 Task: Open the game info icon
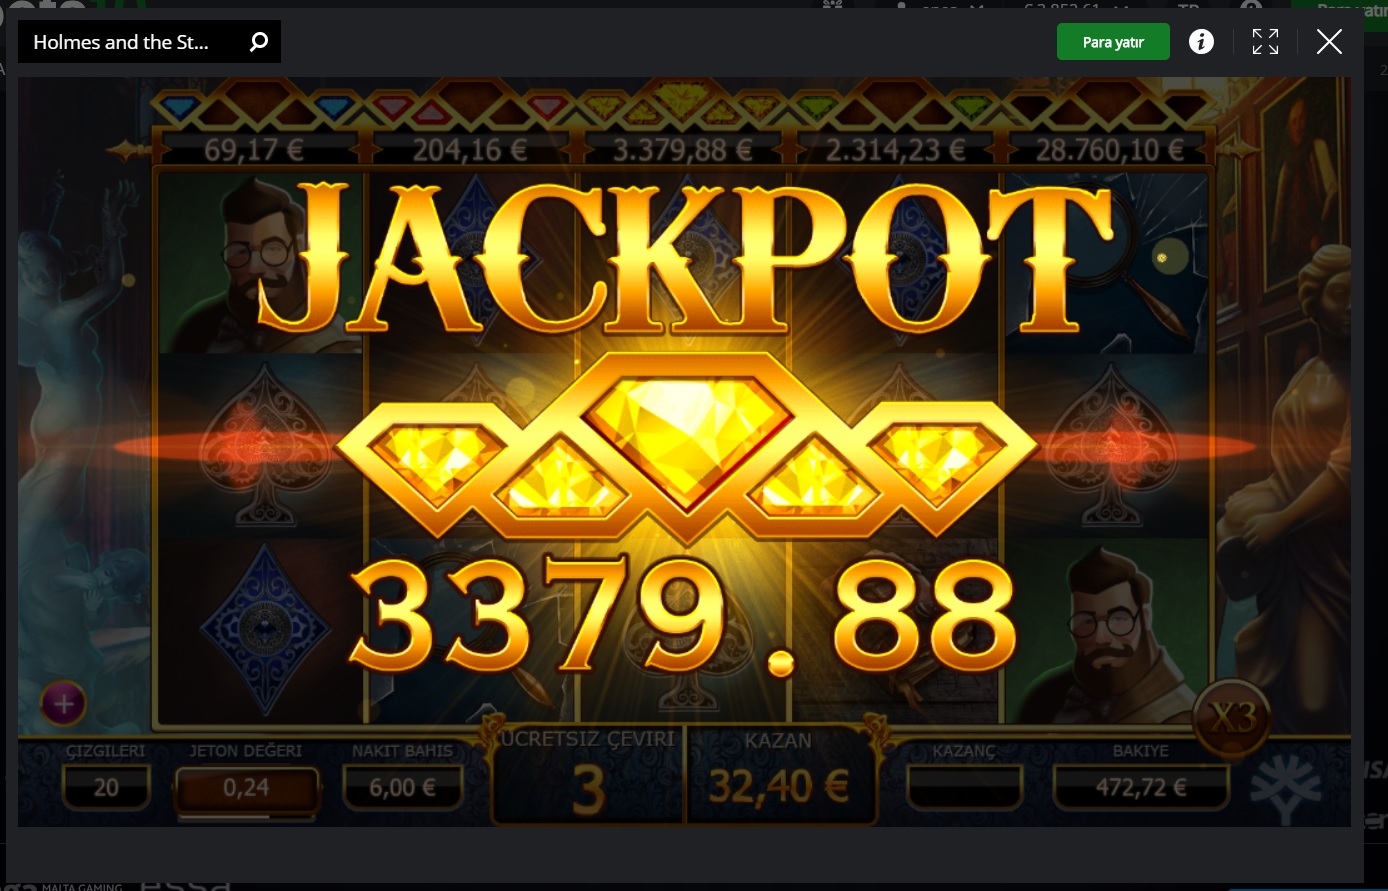pos(1201,42)
